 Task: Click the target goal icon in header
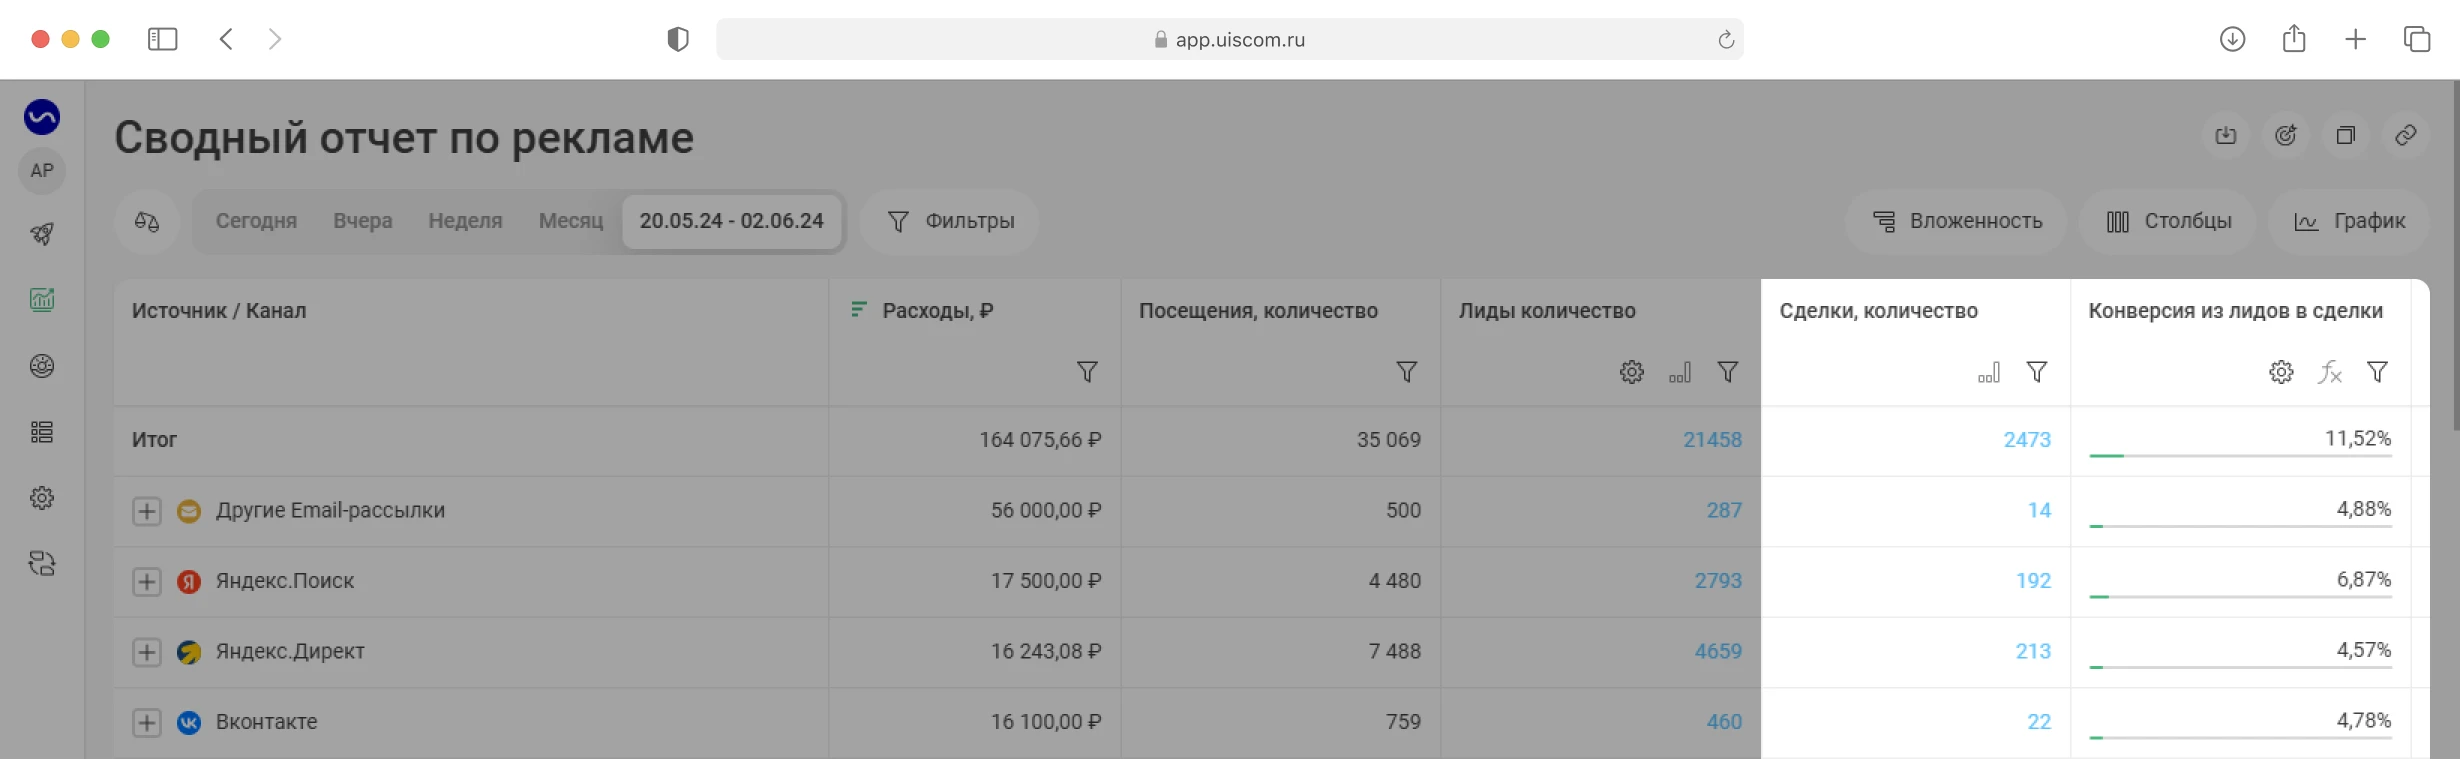click(x=2286, y=136)
